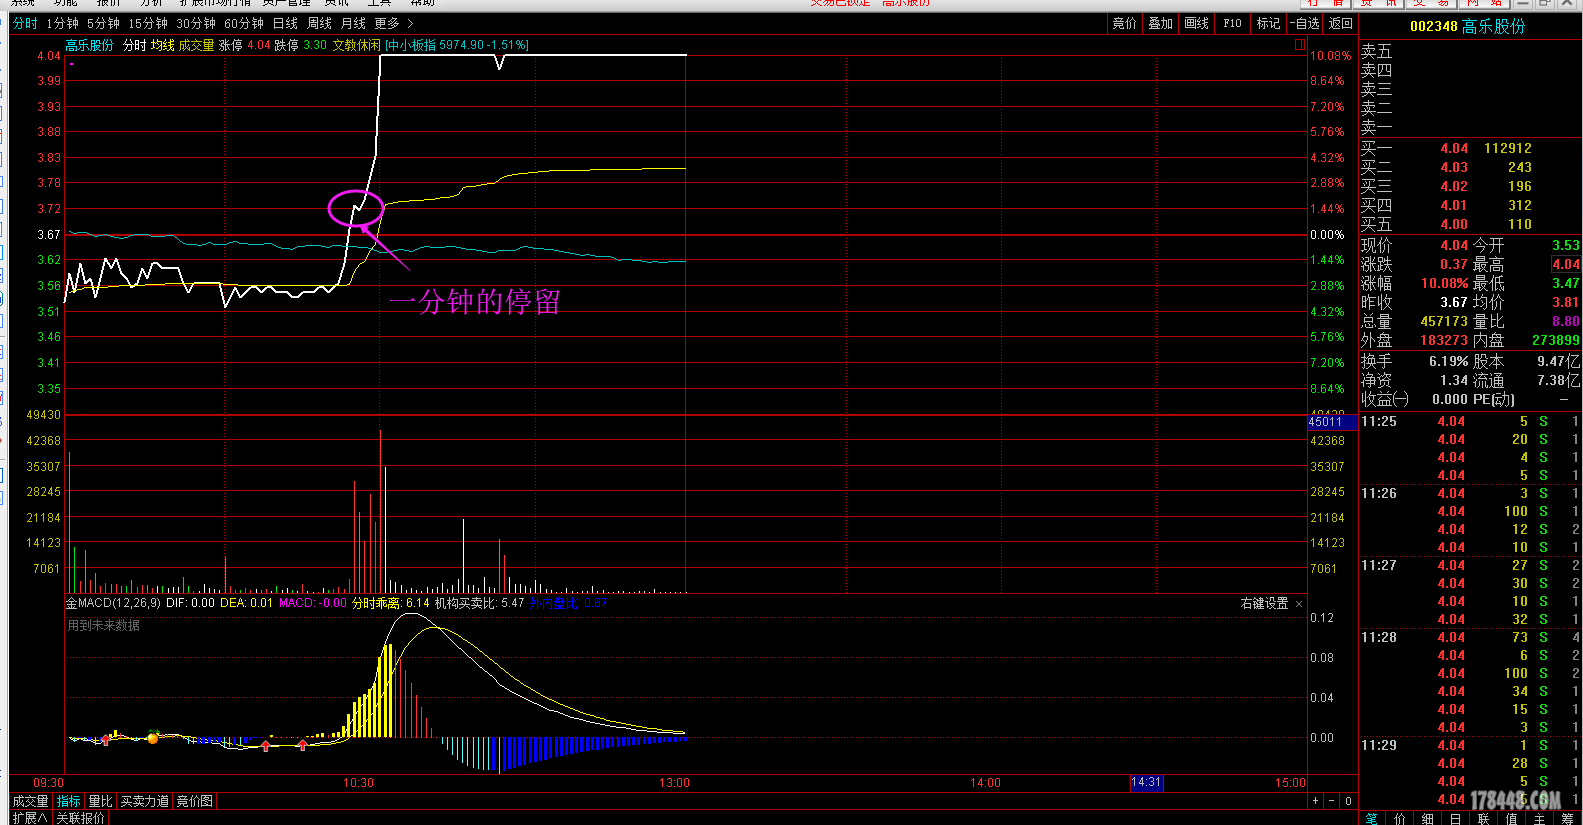This screenshot has height=825, width=1583.
Task: Select the 日 tab at bottom right
Action: tap(1455, 819)
